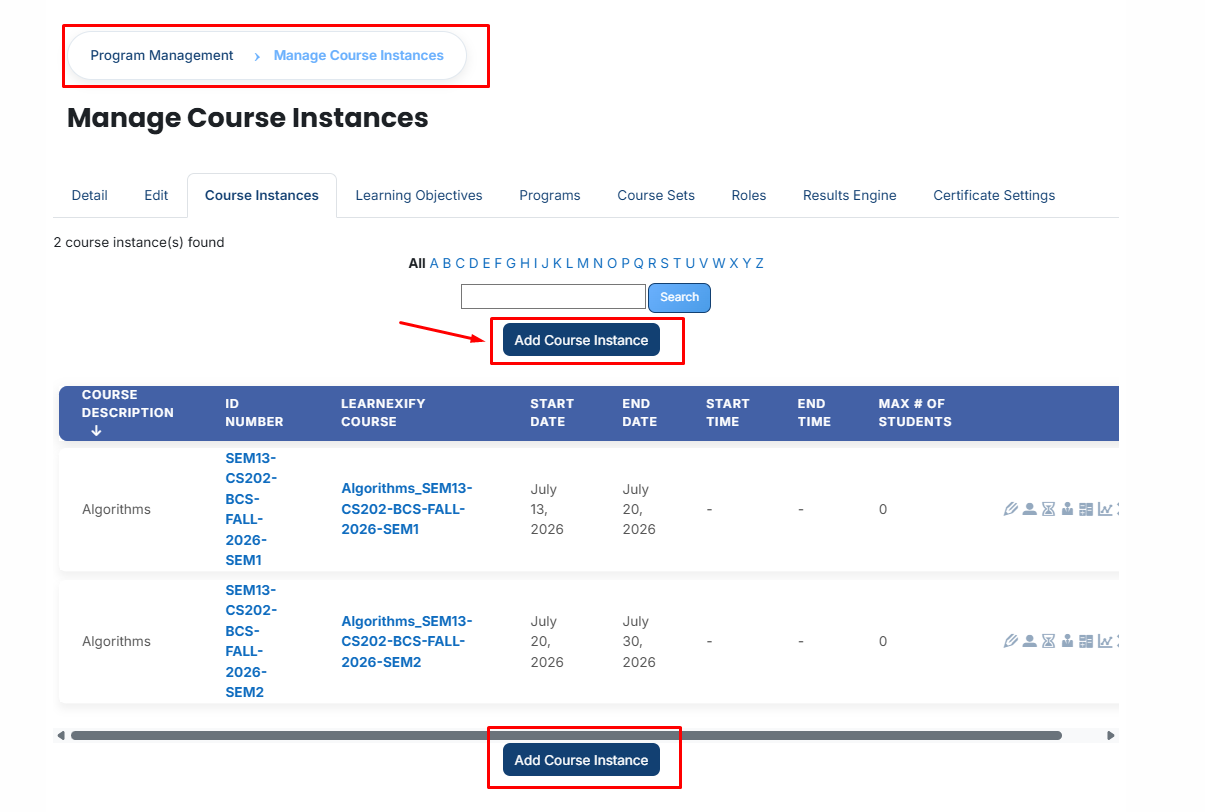Sort by the Course Description column header
The height and width of the screenshot is (812, 1205).
(x=128, y=413)
